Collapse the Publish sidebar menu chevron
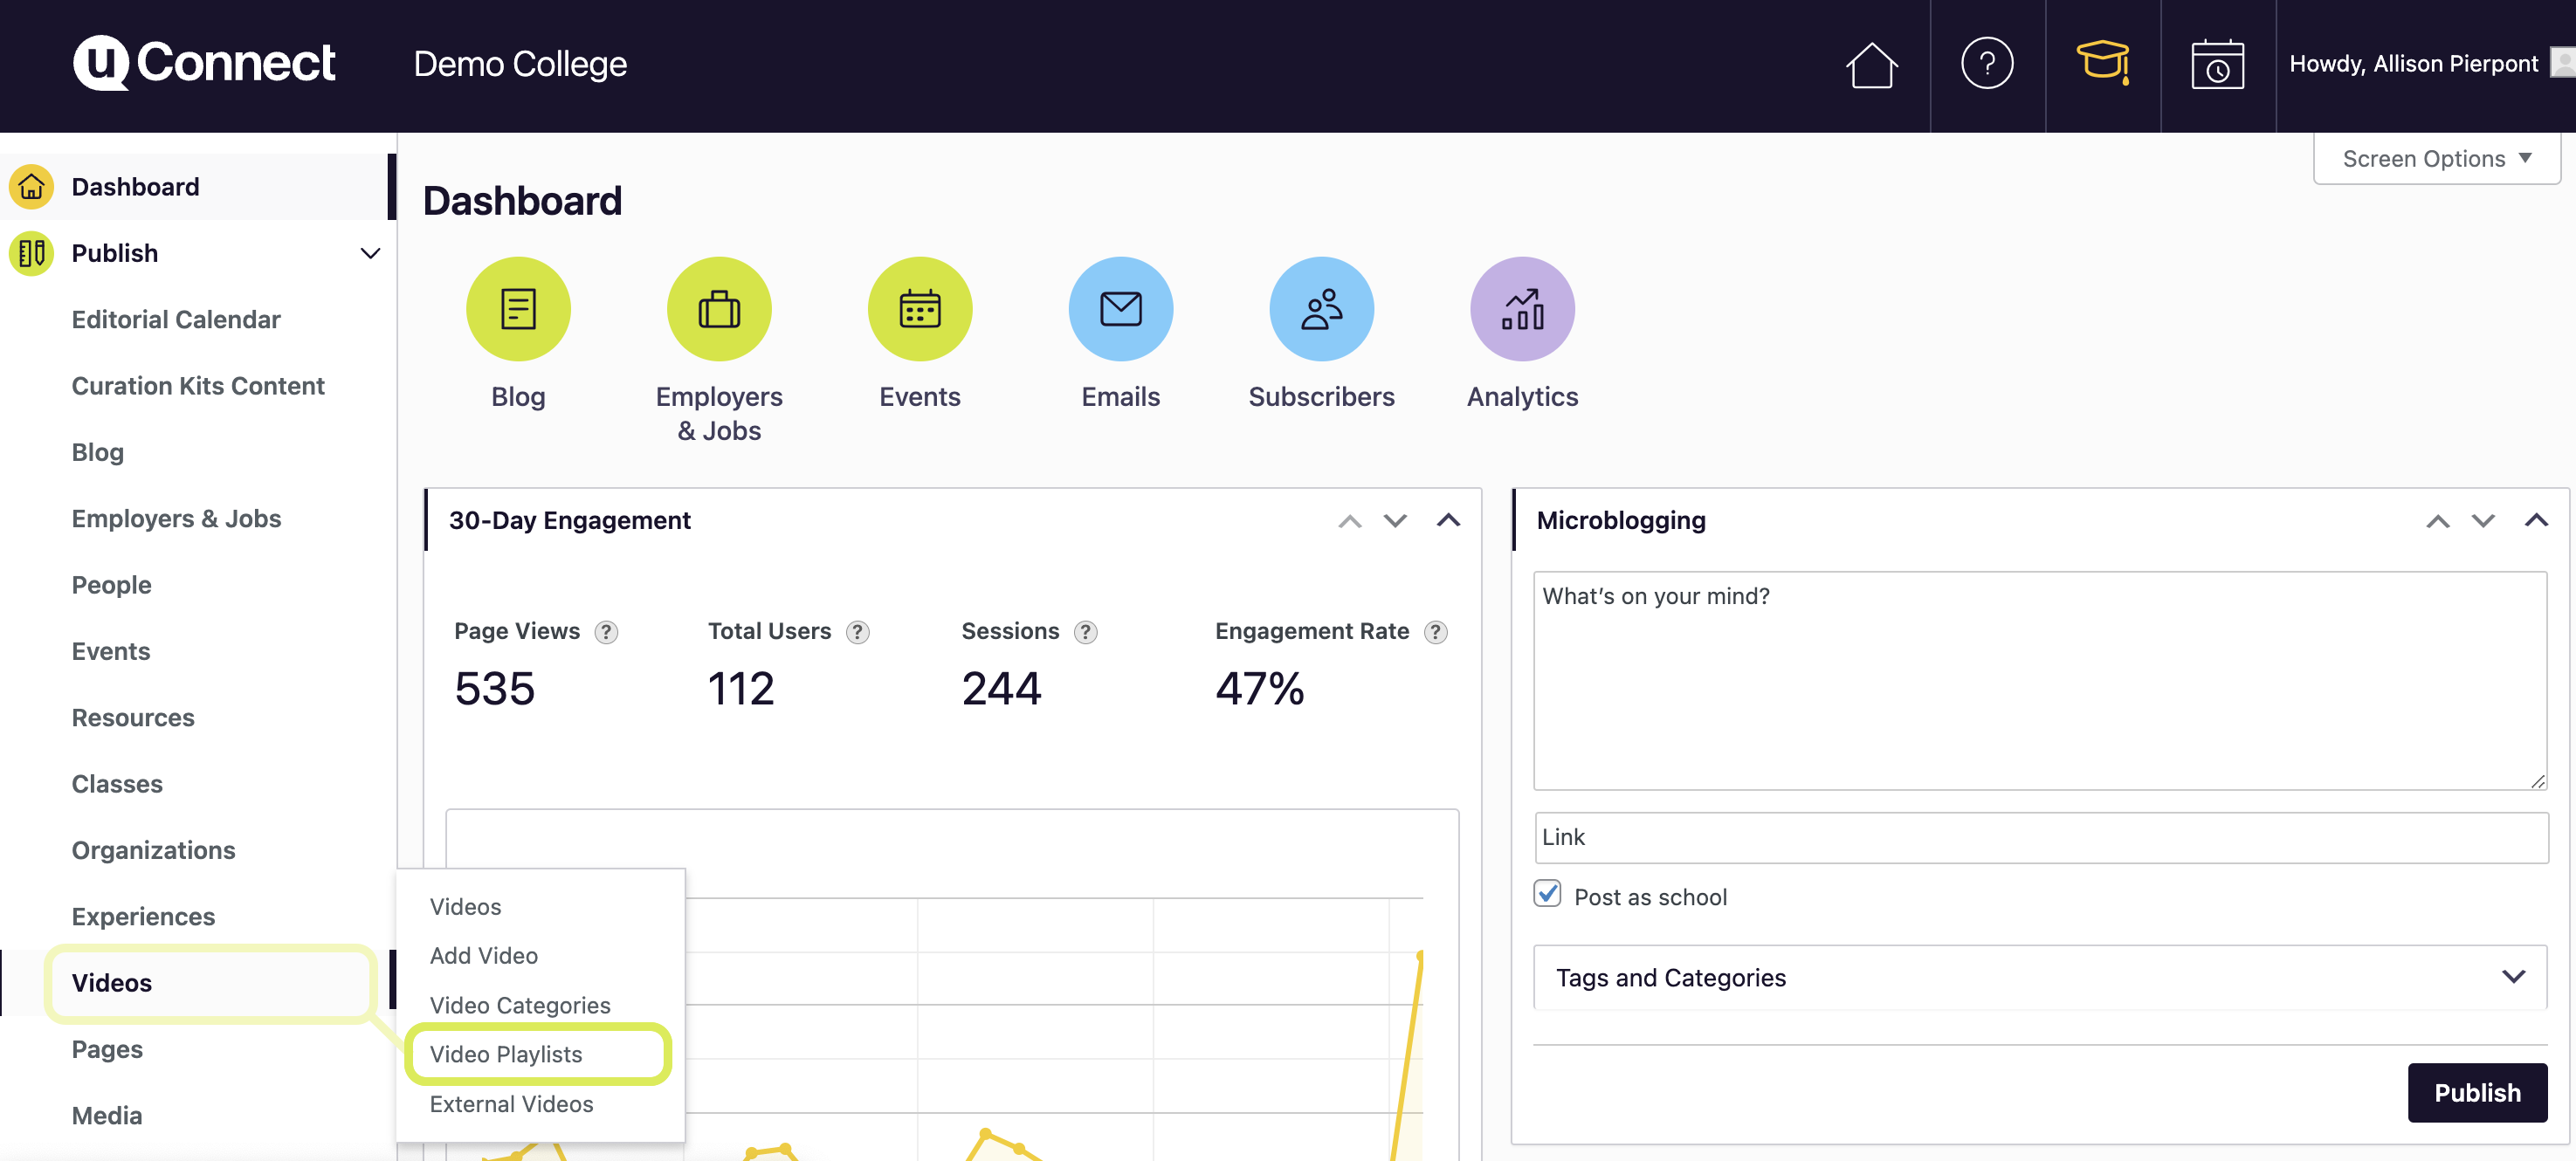This screenshot has height=1161, width=2576. 370,253
